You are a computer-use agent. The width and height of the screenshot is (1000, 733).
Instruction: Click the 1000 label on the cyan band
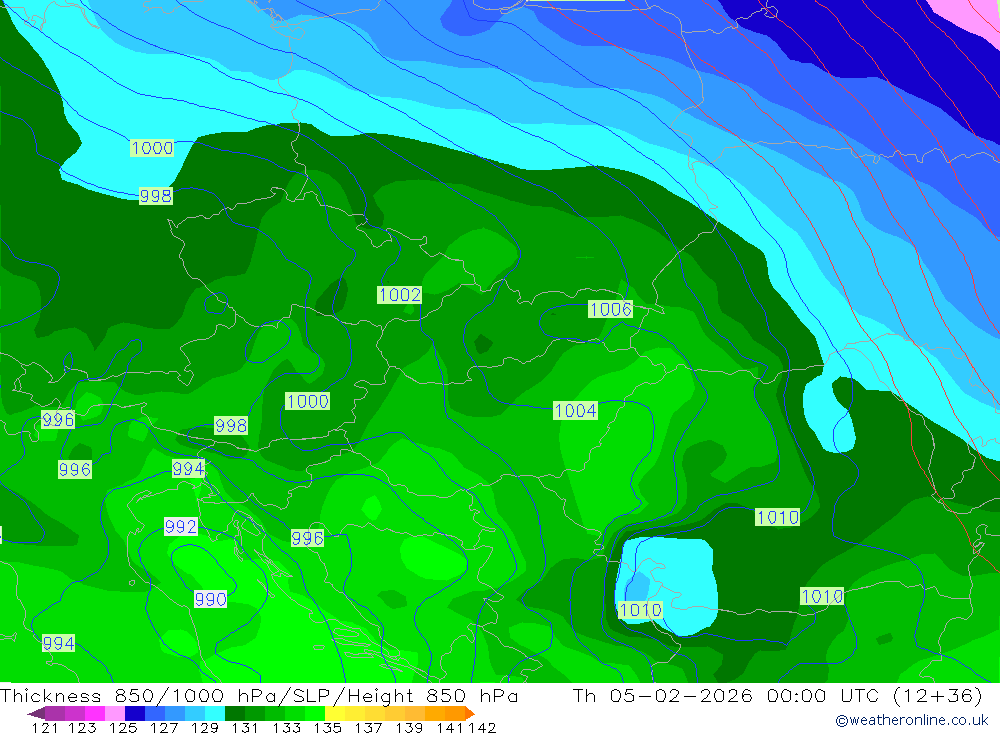coord(152,148)
